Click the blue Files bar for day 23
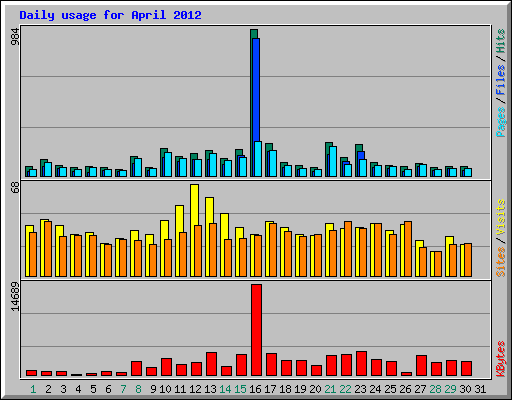 click(x=361, y=156)
